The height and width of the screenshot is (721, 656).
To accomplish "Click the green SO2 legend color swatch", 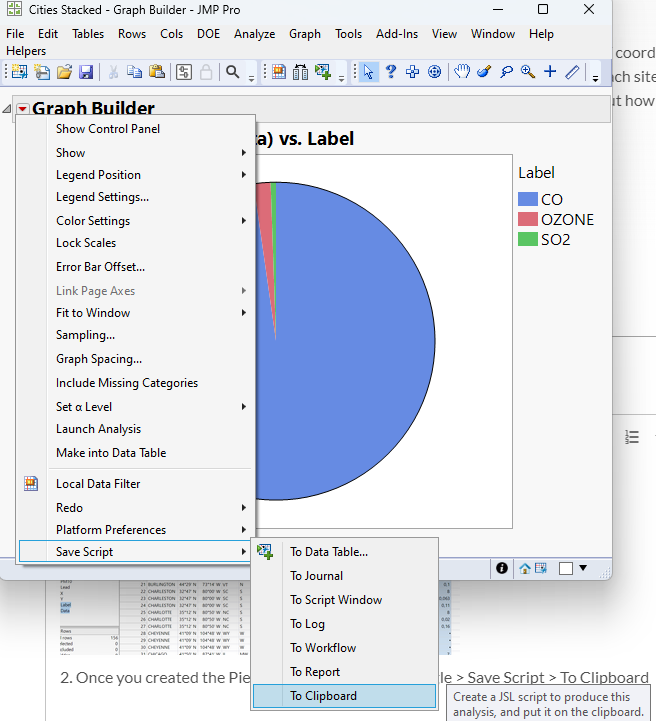I will (x=528, y=239).
